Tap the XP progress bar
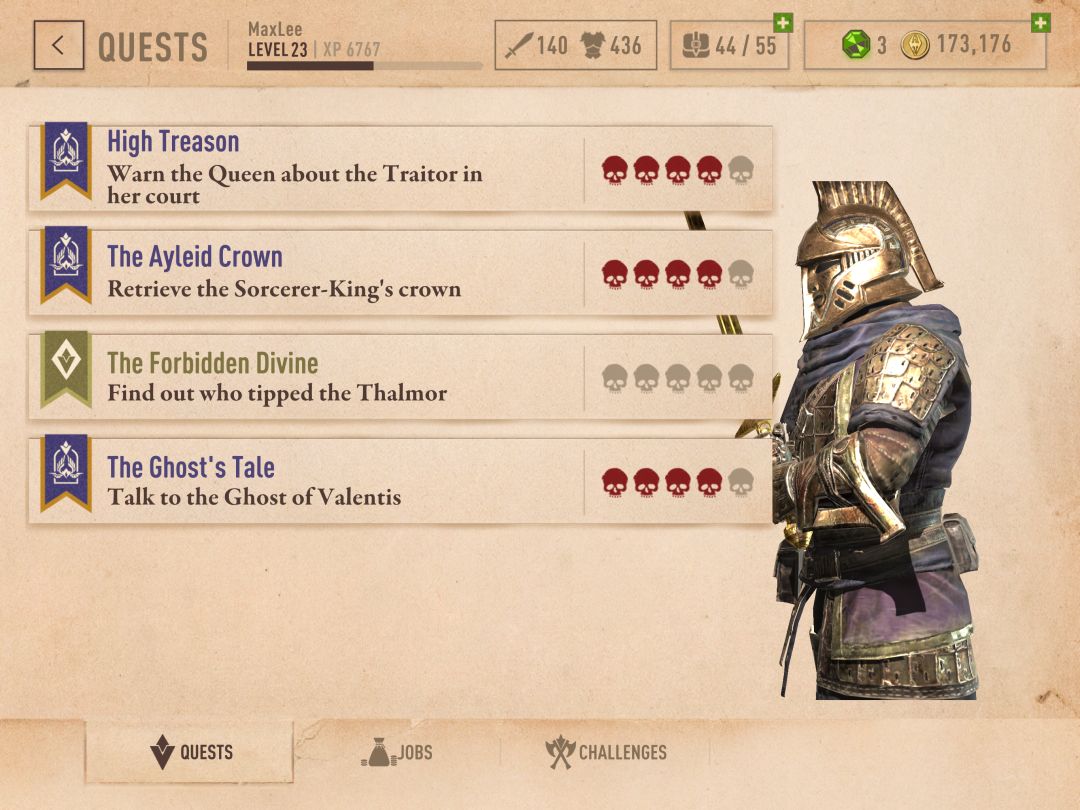The image size is (1080, 810). click(x=364, y=66)
